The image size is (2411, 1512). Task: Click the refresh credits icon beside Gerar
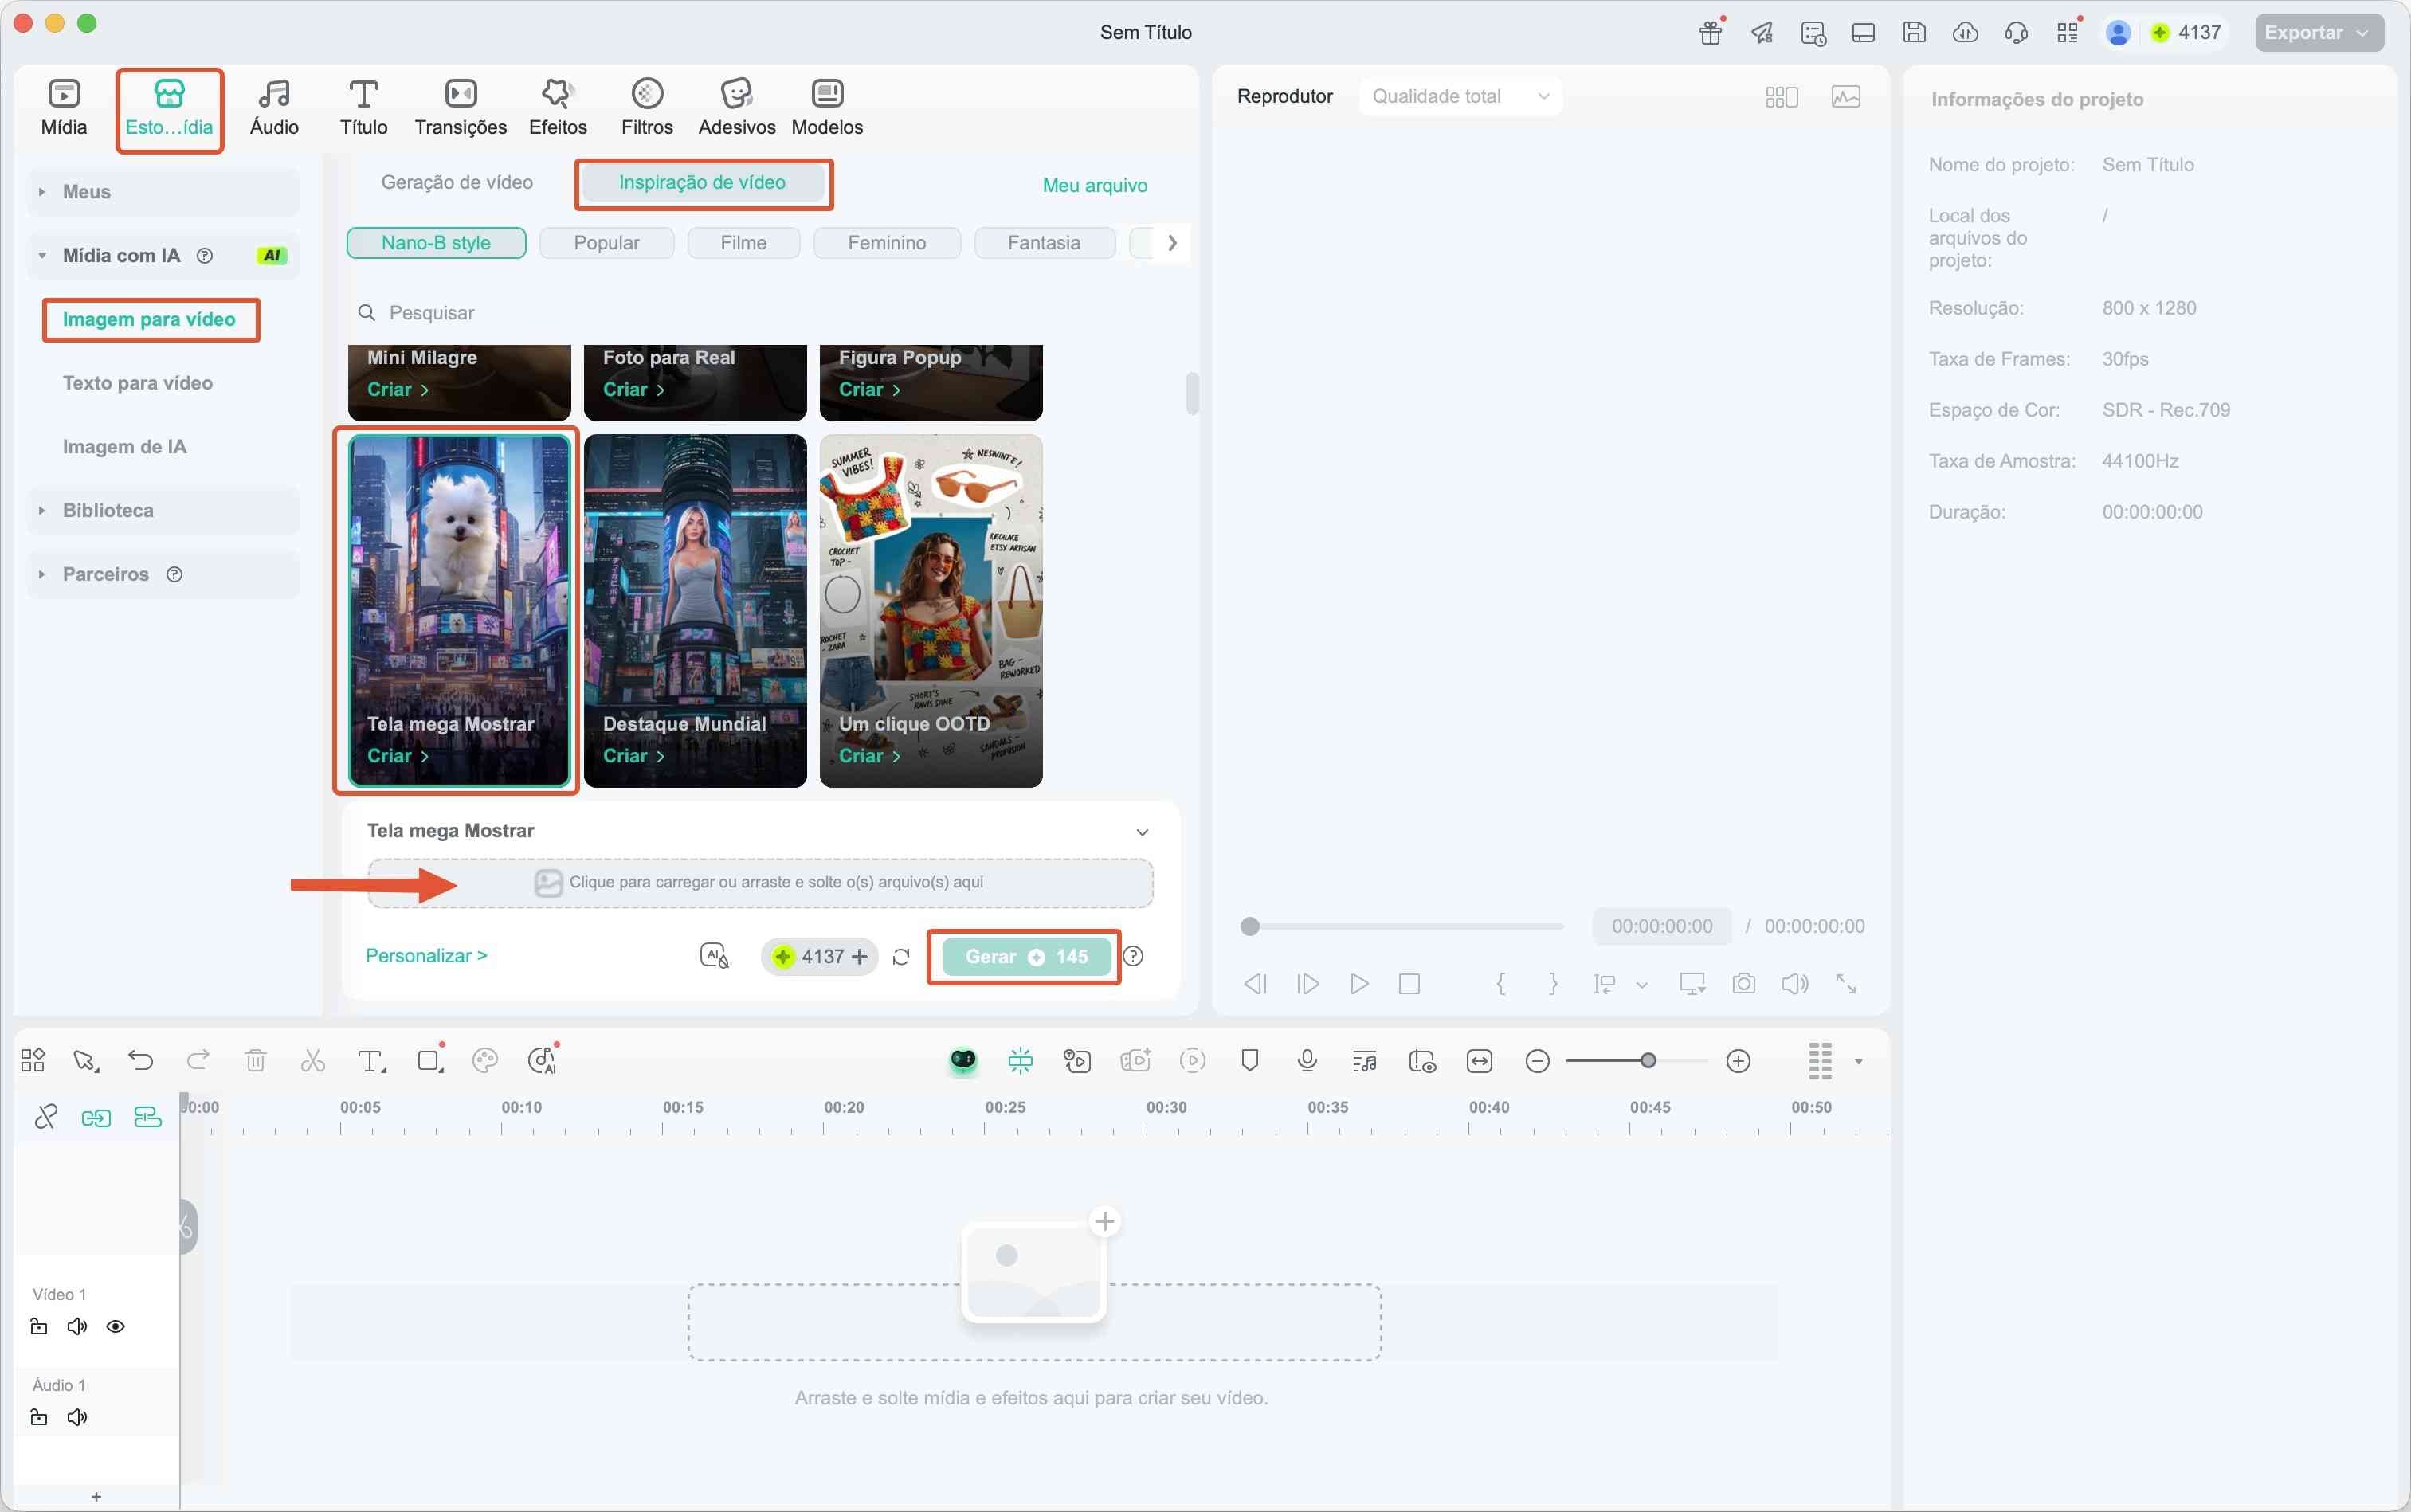(901, 957)
